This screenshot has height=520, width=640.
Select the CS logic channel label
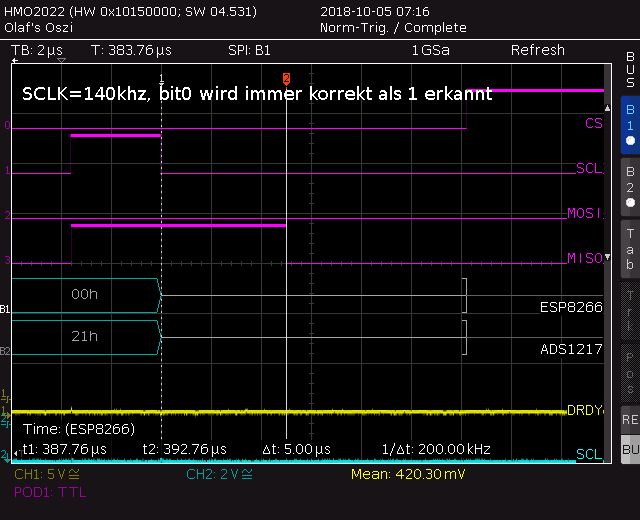(593, 123)
